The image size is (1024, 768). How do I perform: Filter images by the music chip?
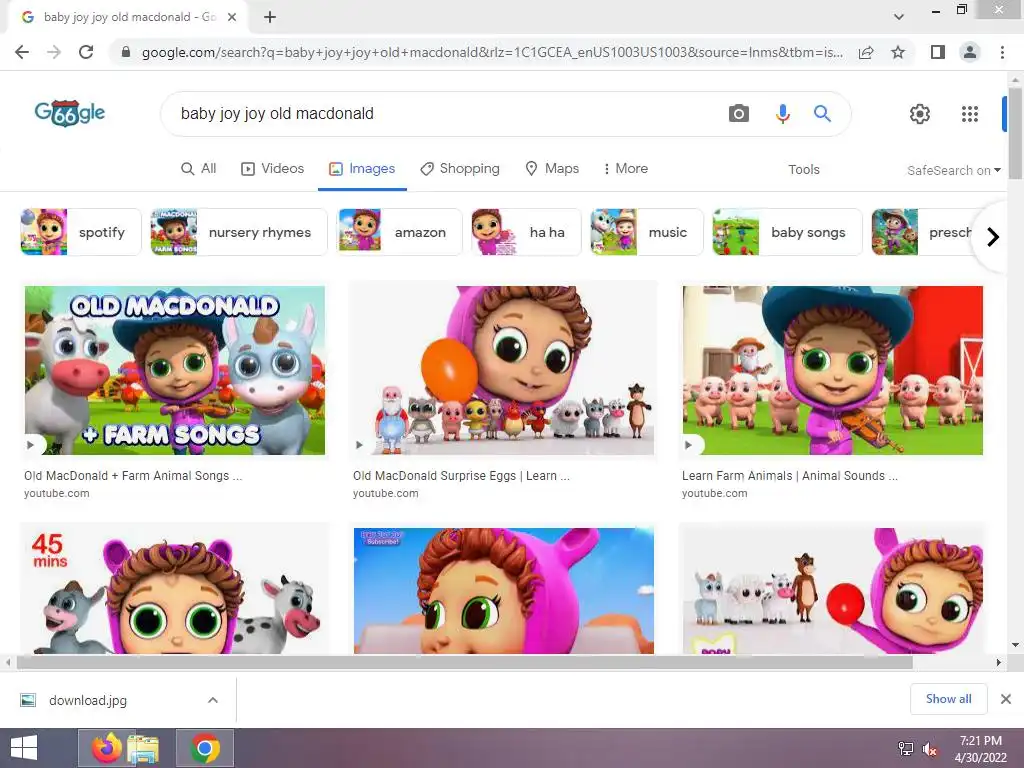[647, 232]
